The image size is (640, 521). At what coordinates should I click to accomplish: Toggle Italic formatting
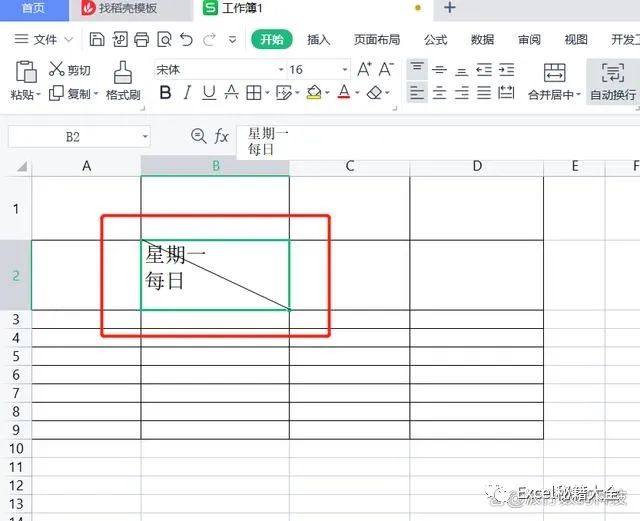click(x=187, y=93)
